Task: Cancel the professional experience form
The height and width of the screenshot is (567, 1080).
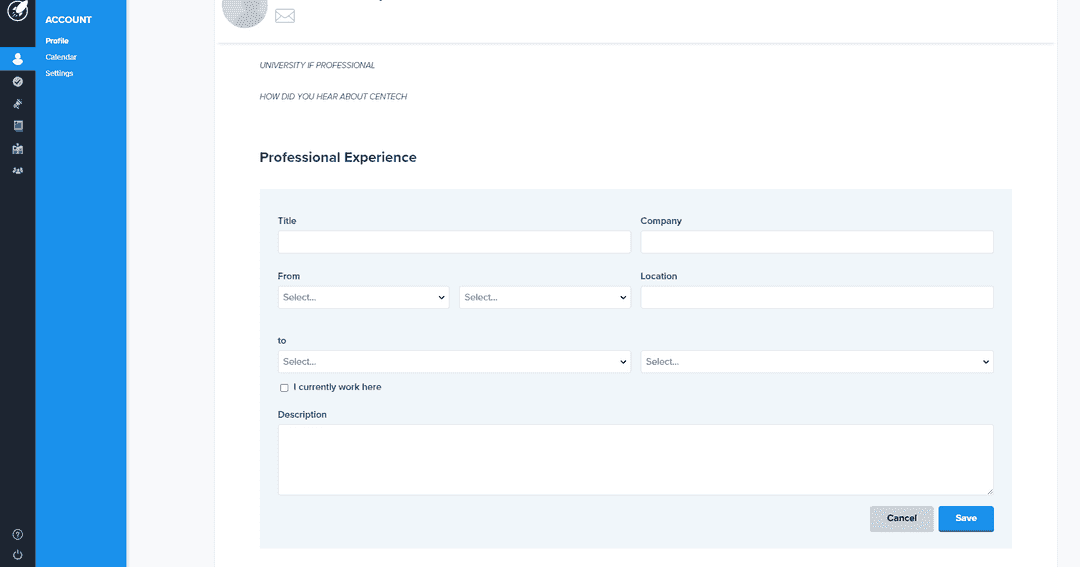Action: (901, 518)
